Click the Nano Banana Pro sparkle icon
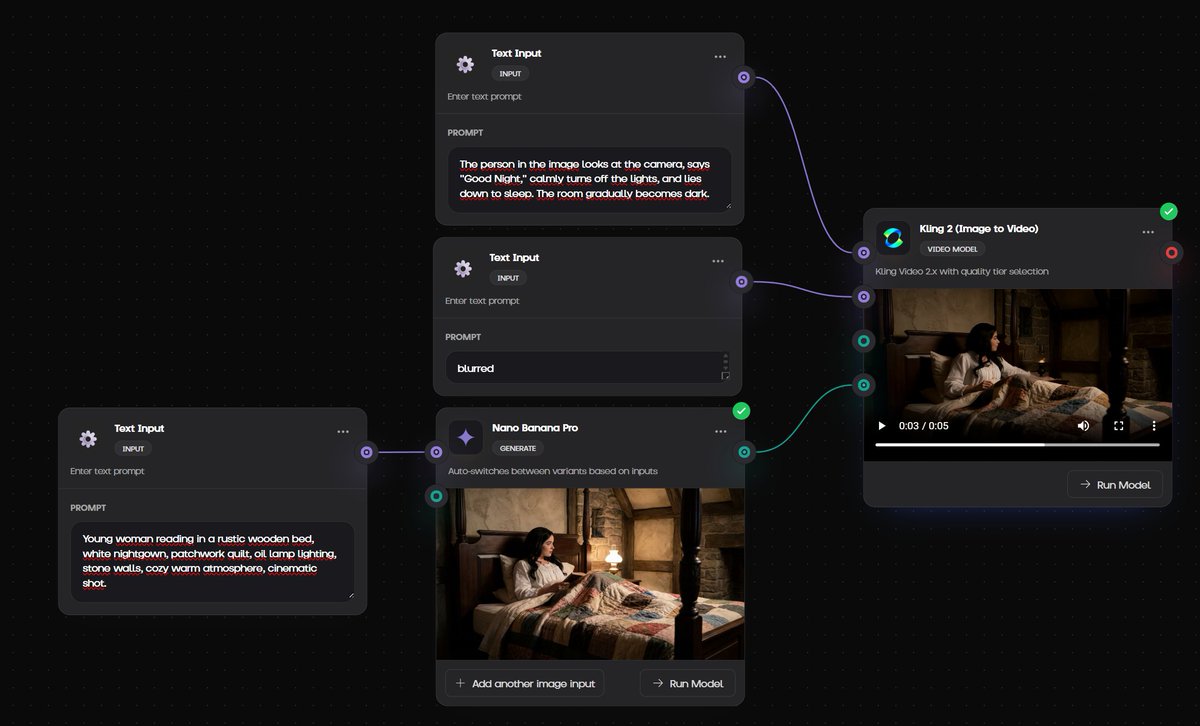1200x726 pixels. pyautogui.click(x=465, y=437)
